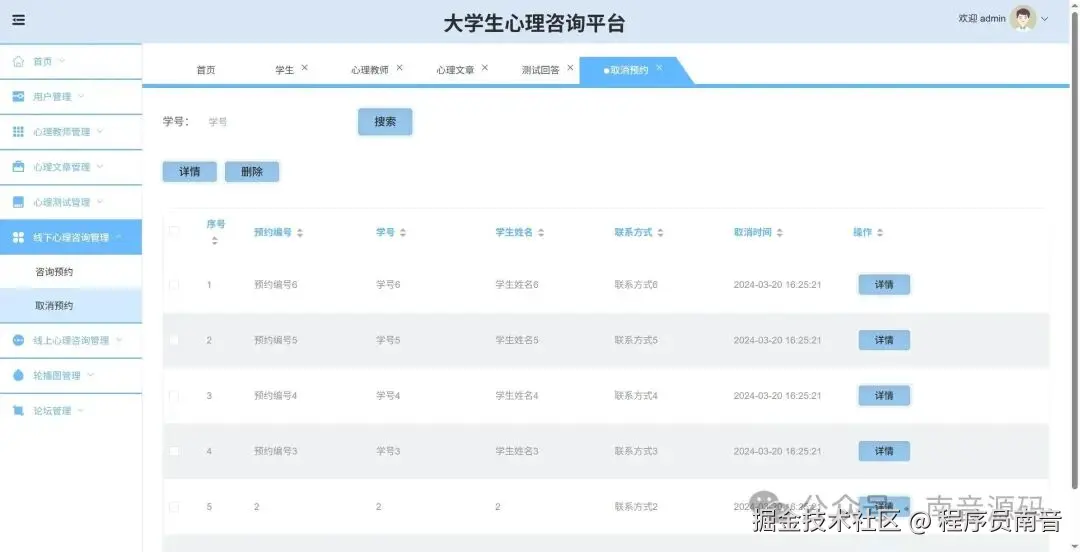Click the 用户管理 sidebar icon
Image resolution: width=1080 pixels, height=552 pixels.
[19, 96]
